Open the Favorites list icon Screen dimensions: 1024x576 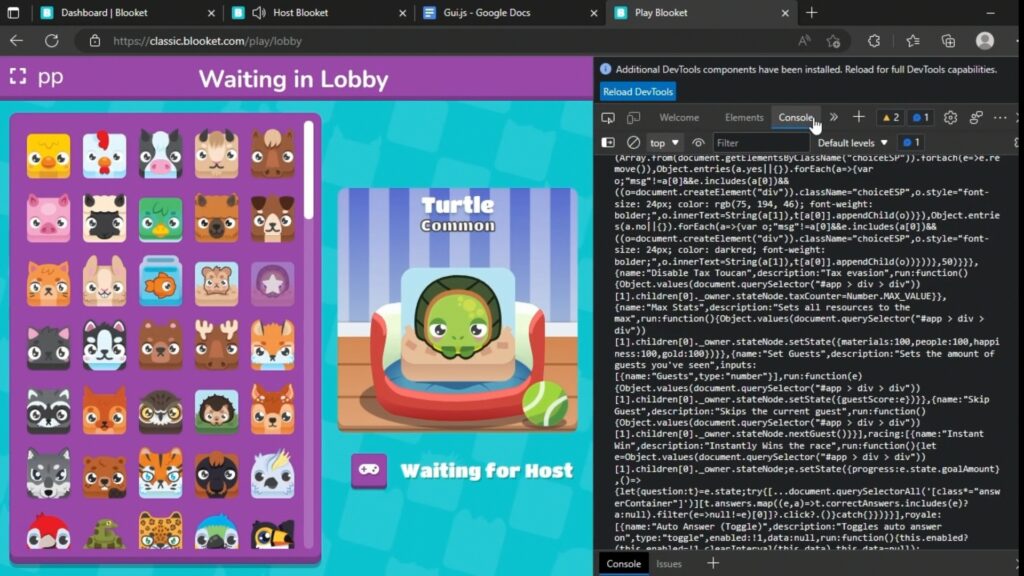[913, 40]
